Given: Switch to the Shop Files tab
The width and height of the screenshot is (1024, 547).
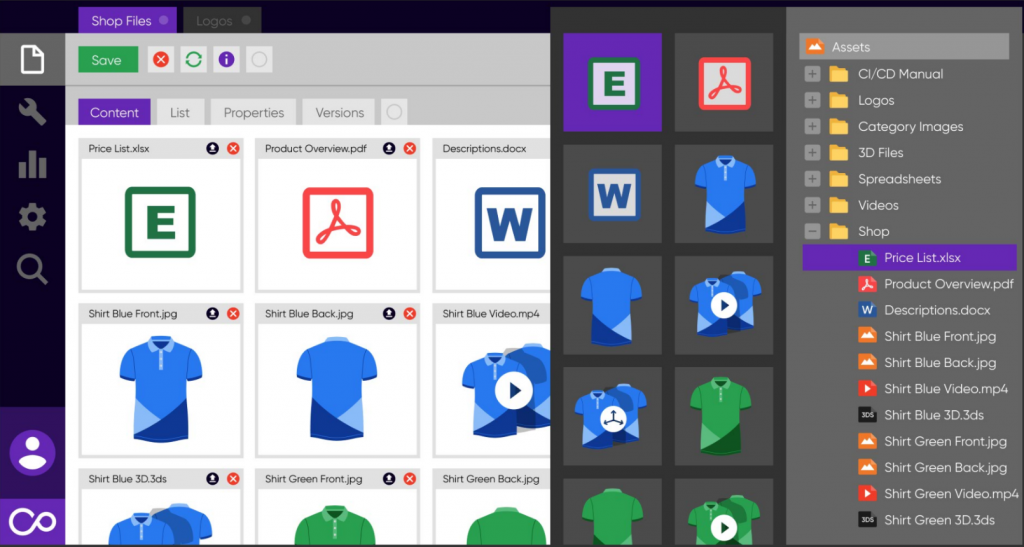Looking at the screenshot, I should click(127, 20).
